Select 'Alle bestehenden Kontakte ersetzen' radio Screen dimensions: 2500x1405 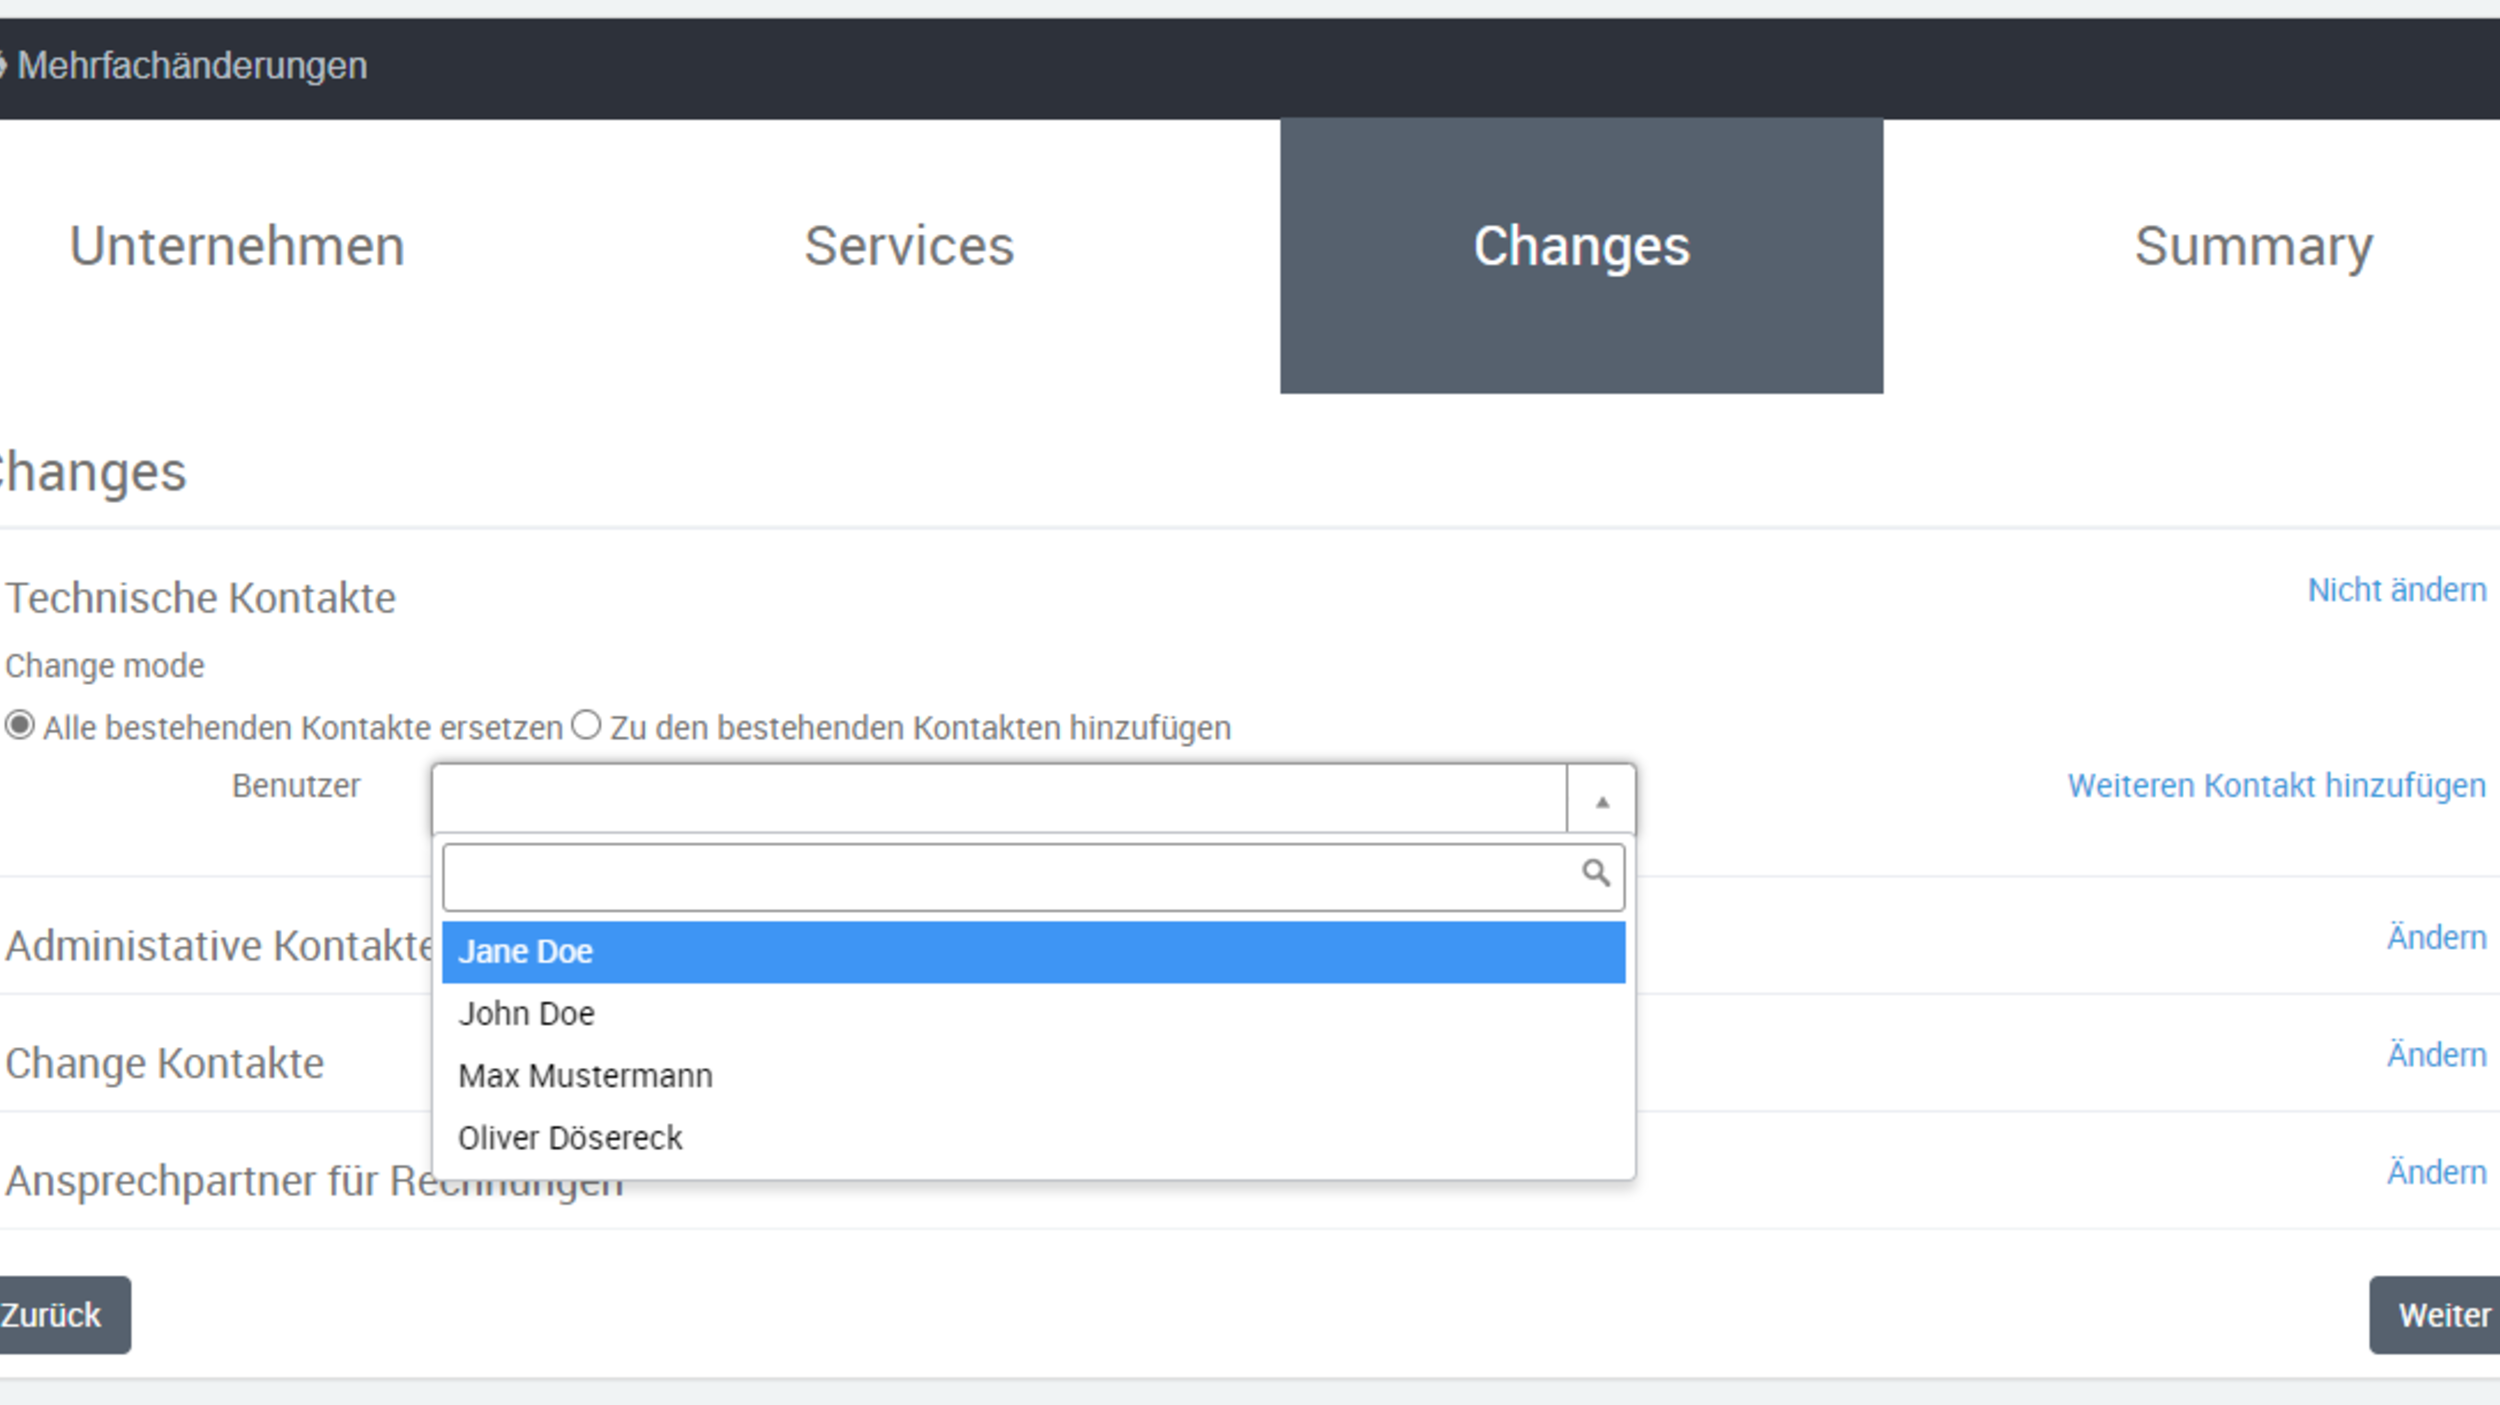[x=20, y=725]
